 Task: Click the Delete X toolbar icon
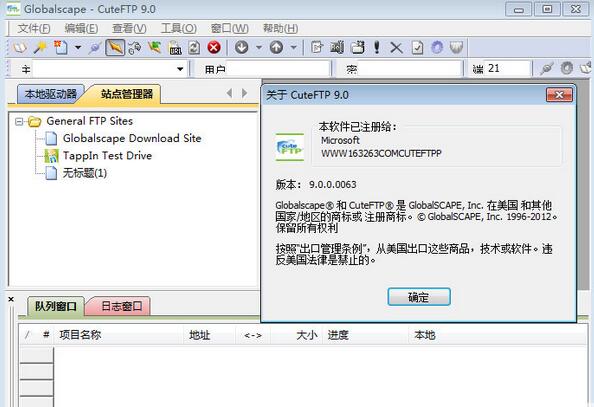coord(396,48)
